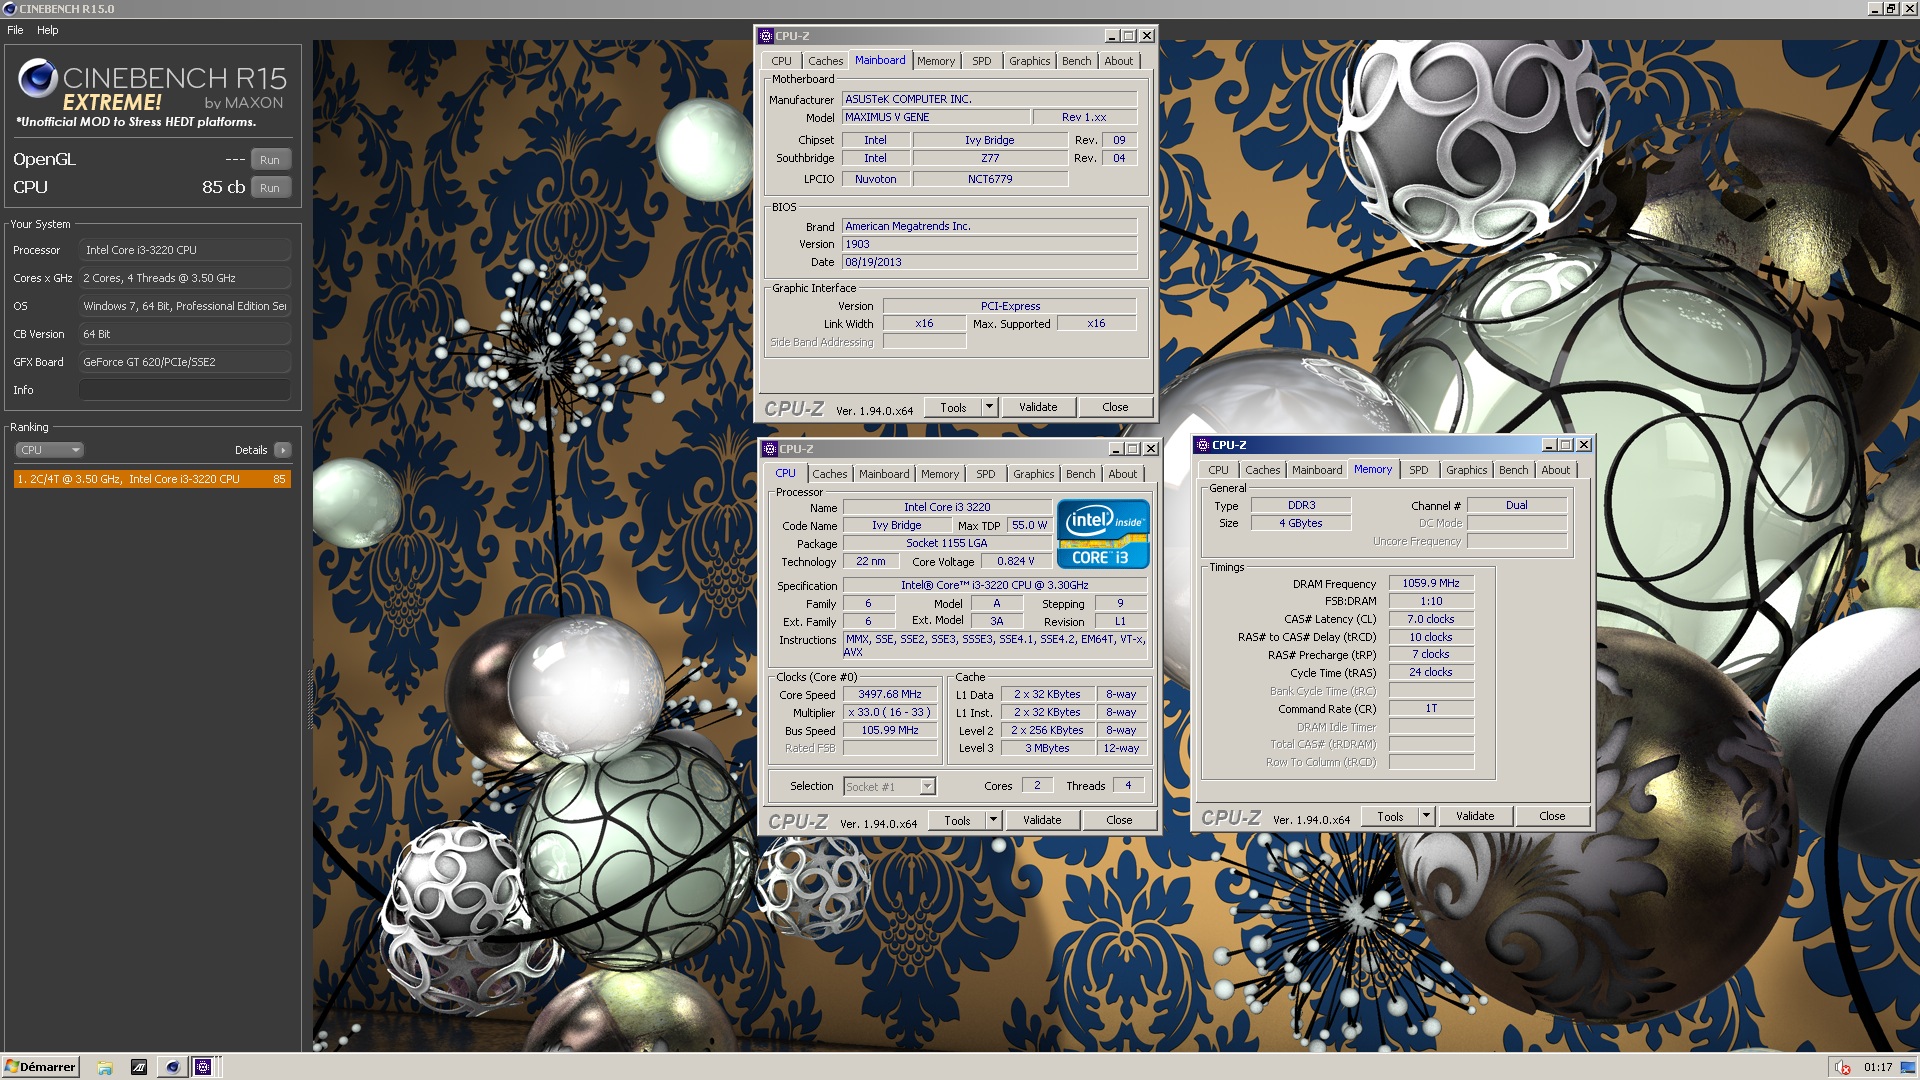This screenshot has height=1080, width=1920.
Task: Open Bench tab in the CPU tab window
Action: tap(1080, 474)
